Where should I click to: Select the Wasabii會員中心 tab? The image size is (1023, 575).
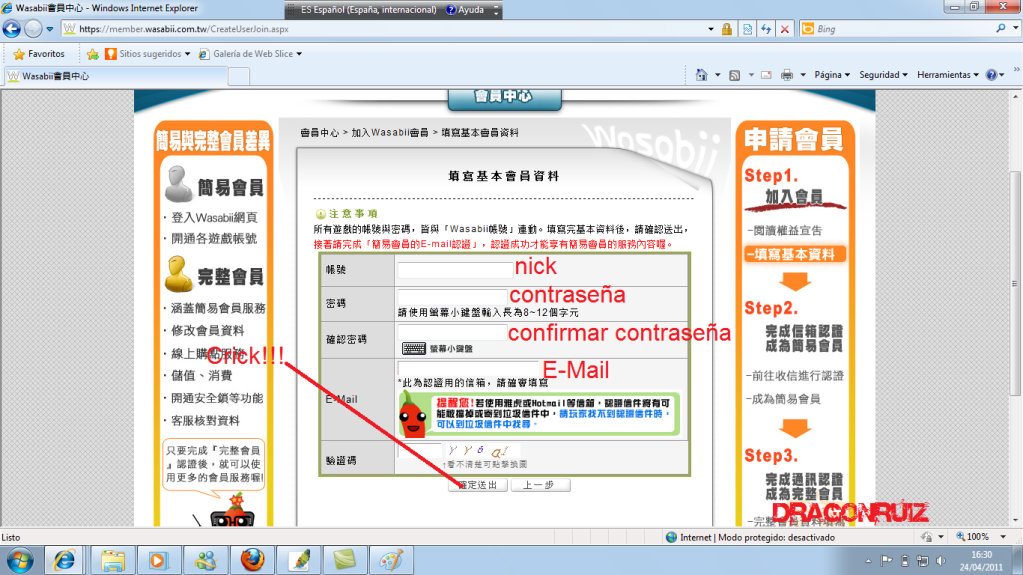pyautogui.click(x=116, y=76)
